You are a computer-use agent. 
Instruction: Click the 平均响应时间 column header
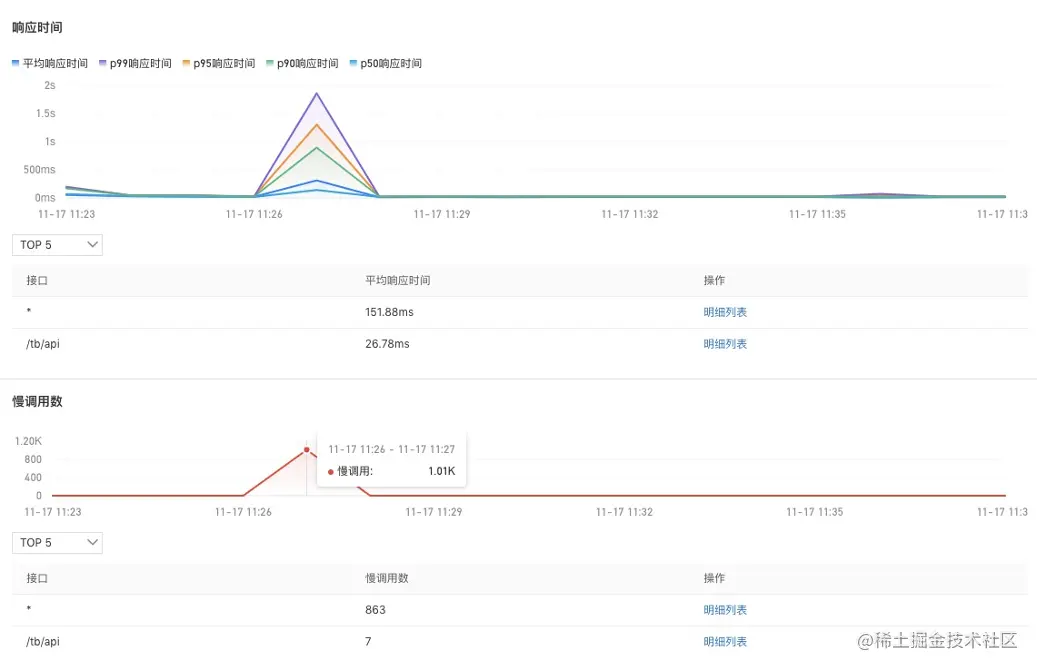[397, 280]
